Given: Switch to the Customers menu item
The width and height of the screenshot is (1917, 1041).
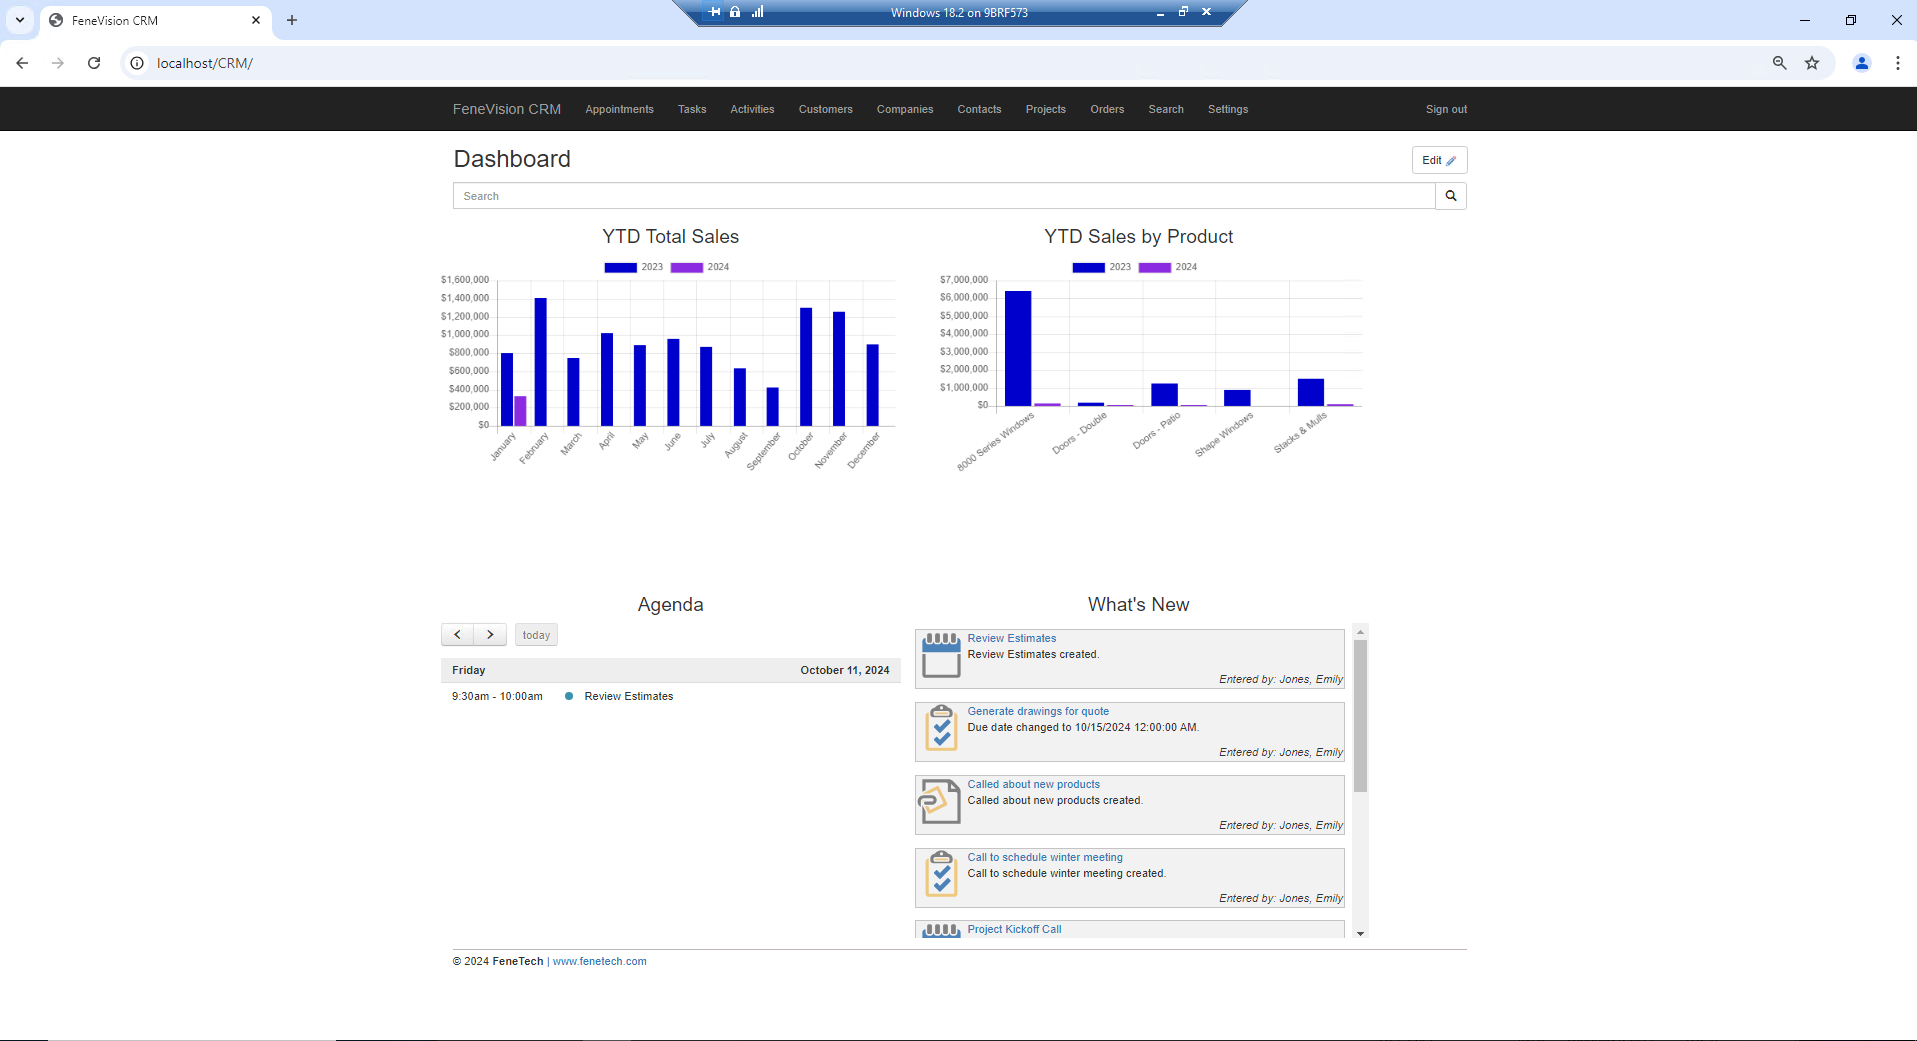Looking at the screenshot, I should pyautogui.click(x=825, y=109).
